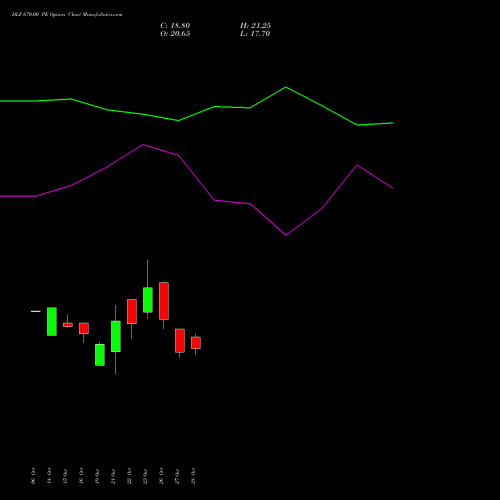Select the red candlestick for 27 Oct
Viewport: 500px width, 500px height.
[180, 341]
